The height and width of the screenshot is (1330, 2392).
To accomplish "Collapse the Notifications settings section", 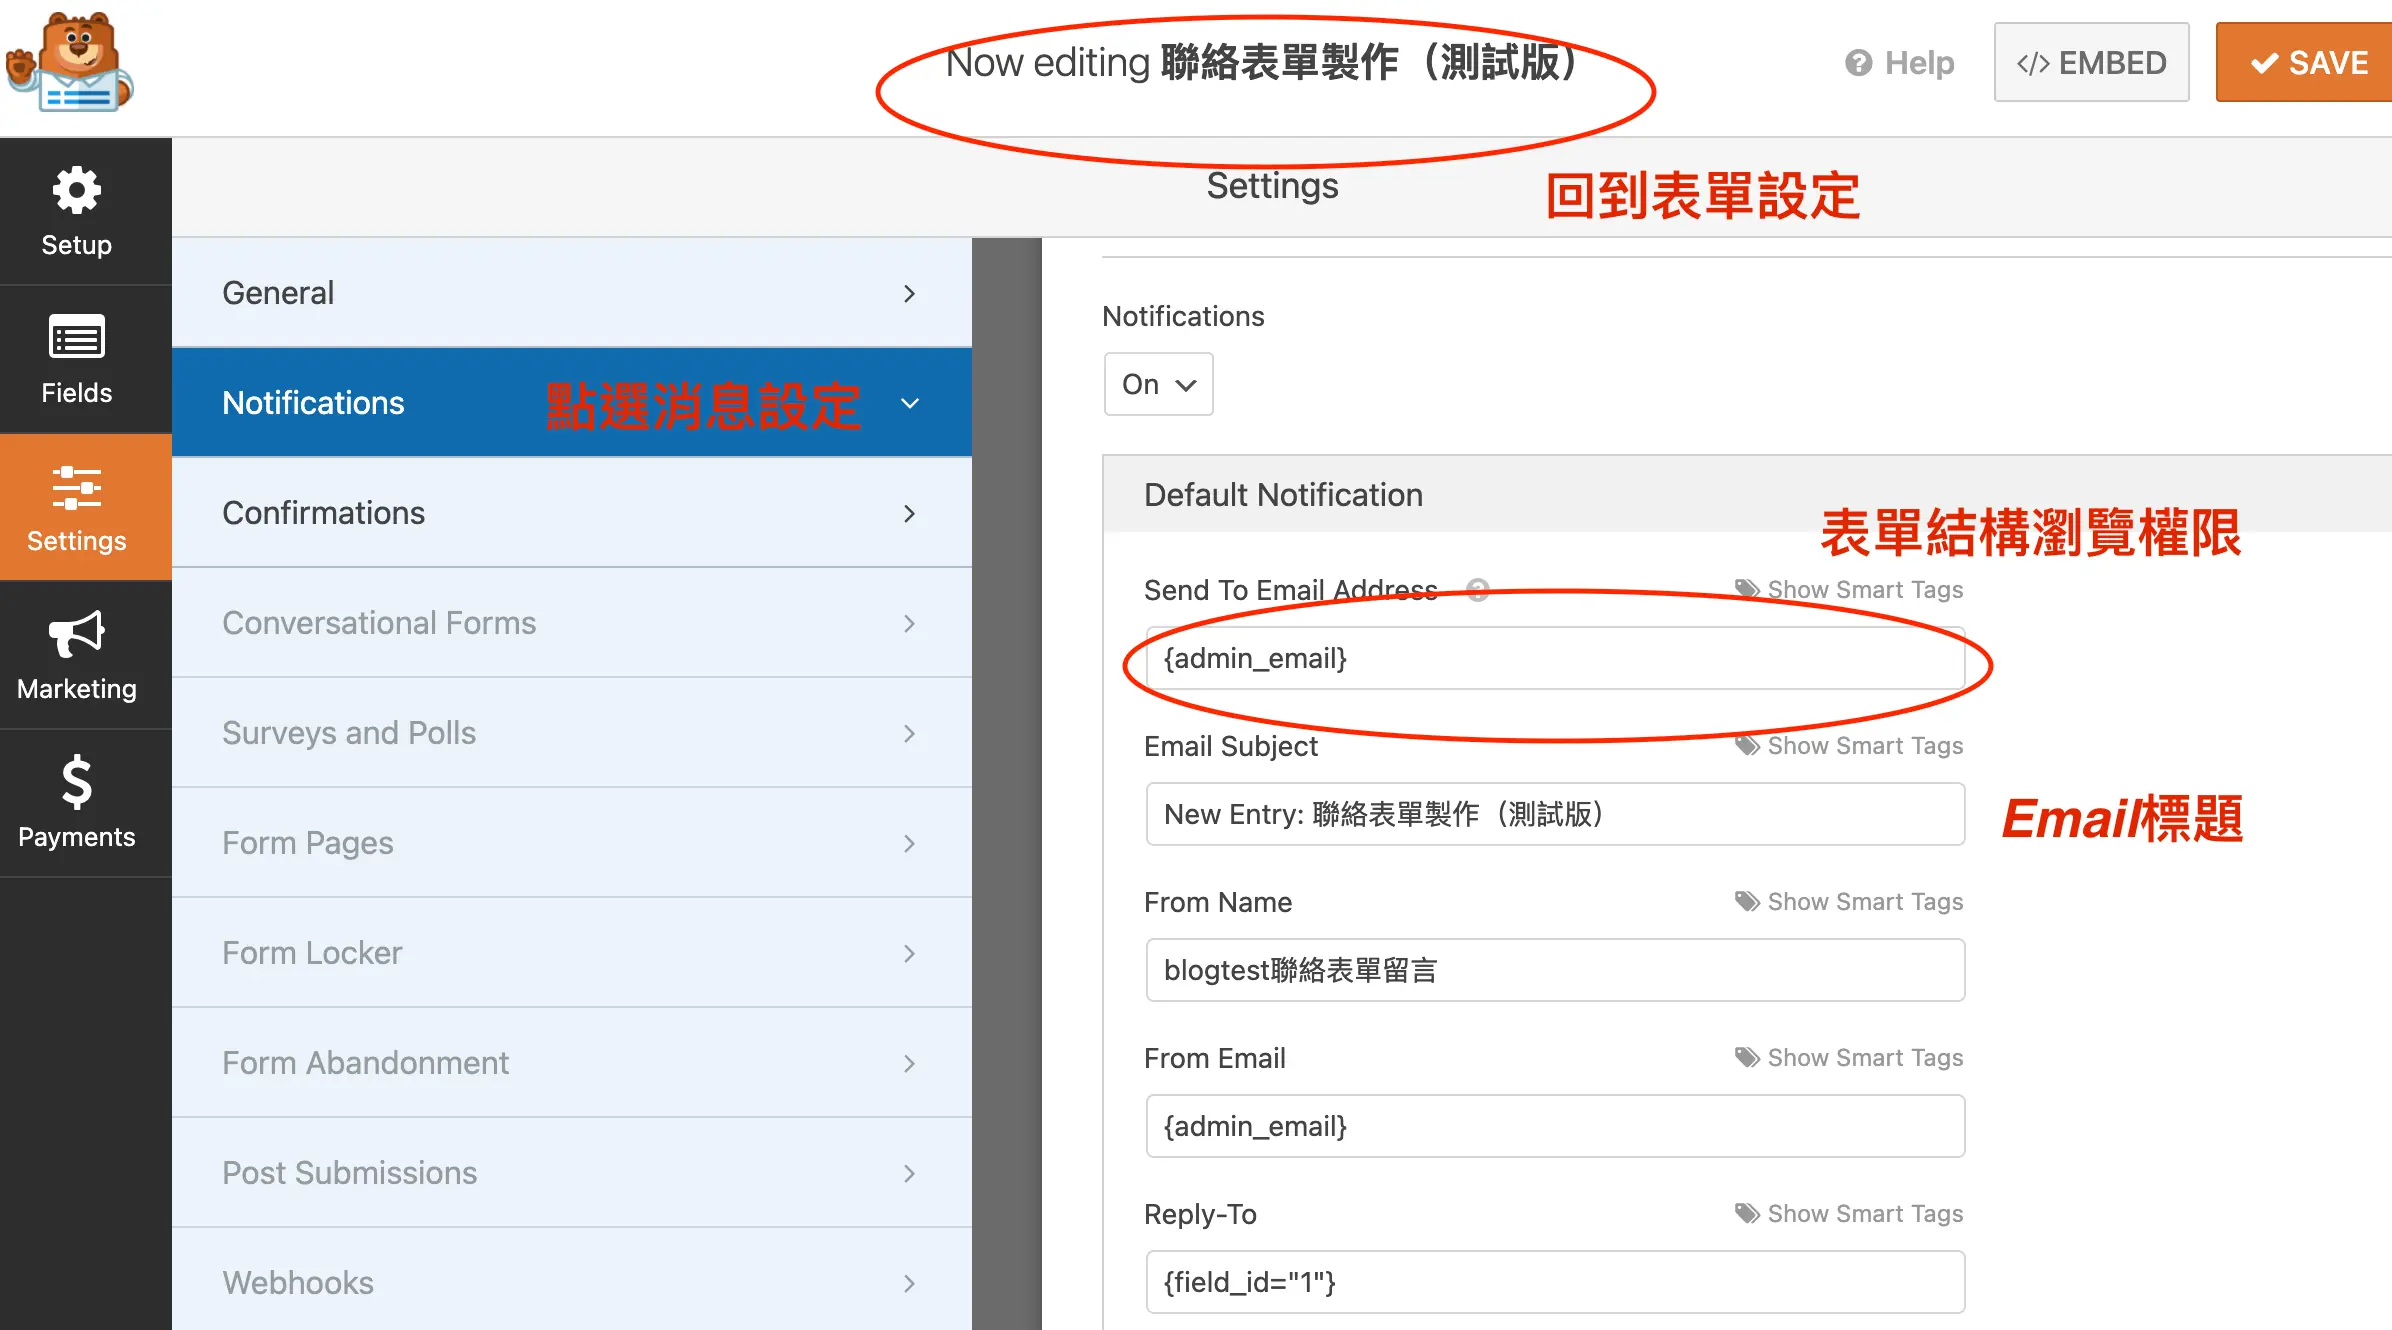I will click(572, 403).
